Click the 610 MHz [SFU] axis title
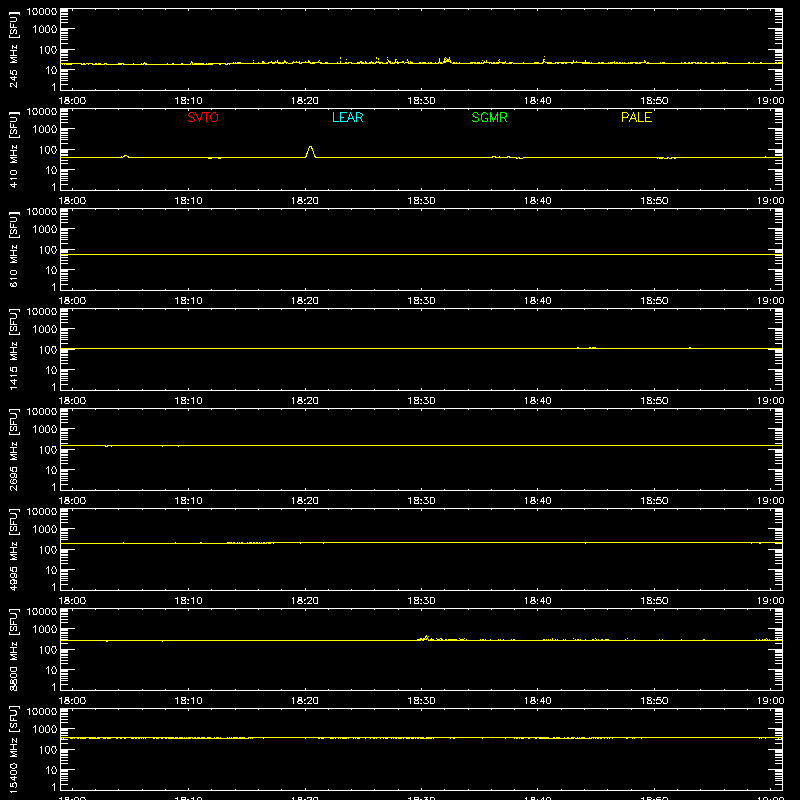This screenshot has width=800, height=800. [x=14, y=249]
